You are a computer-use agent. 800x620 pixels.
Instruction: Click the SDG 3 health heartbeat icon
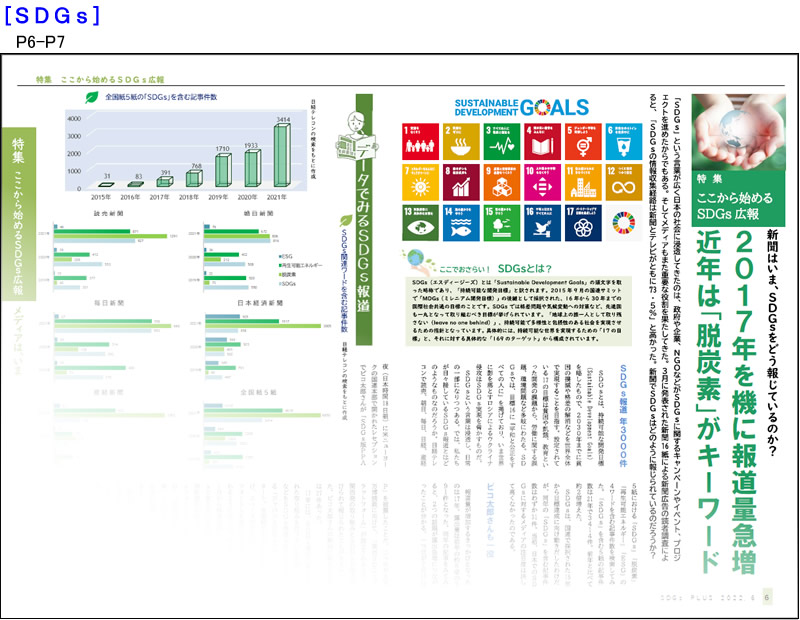[x=502, y=141]
